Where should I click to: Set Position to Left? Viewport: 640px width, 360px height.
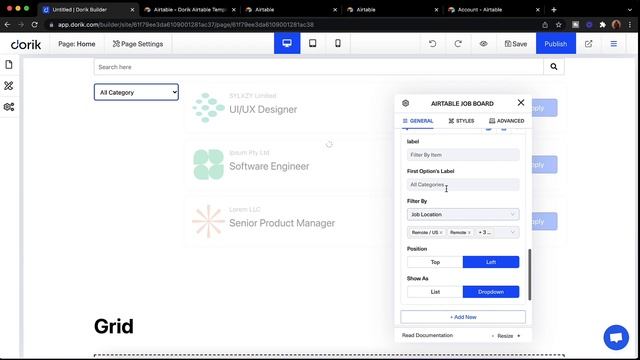tap(491, 262)
